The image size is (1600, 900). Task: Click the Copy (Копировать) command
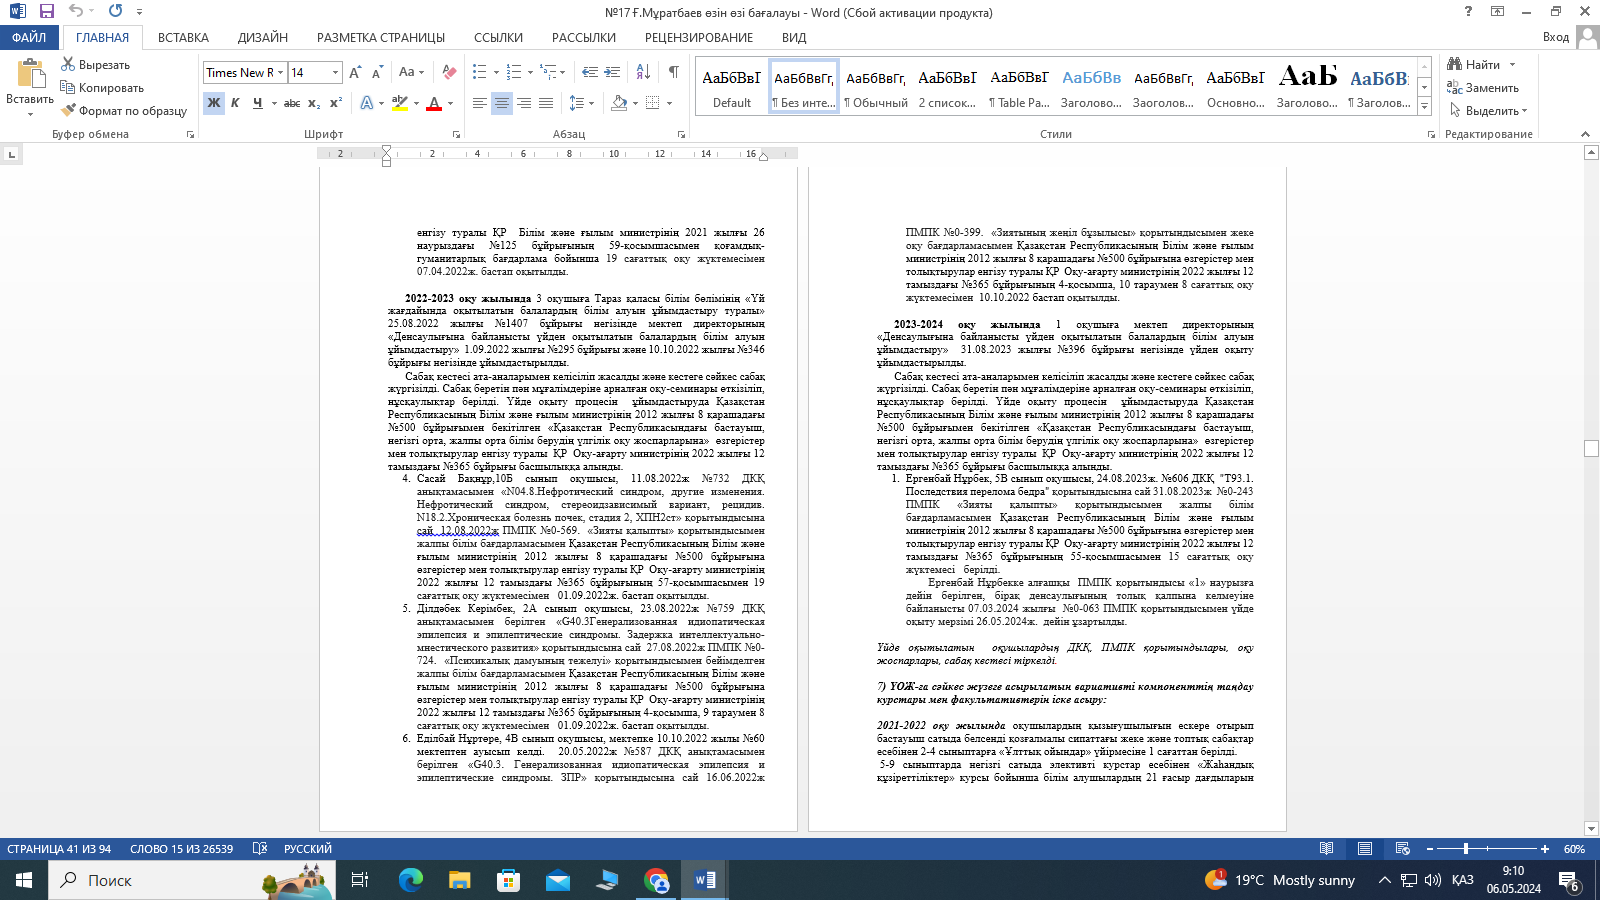[102, 87]
